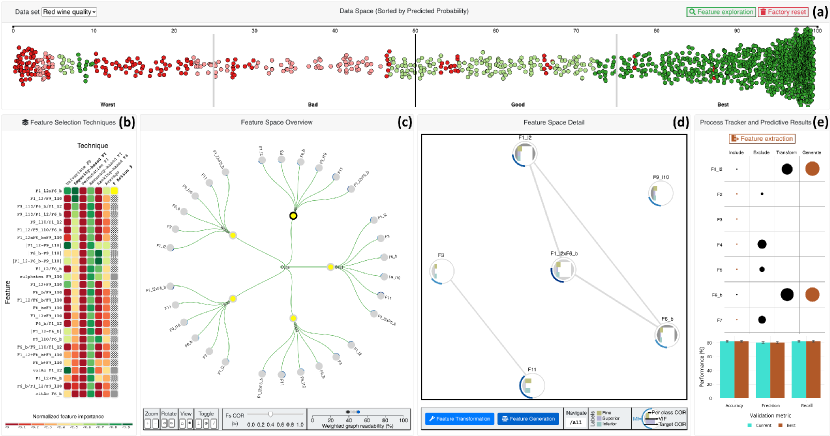Click the last Toggle slash icon

(x=213, y=424)
